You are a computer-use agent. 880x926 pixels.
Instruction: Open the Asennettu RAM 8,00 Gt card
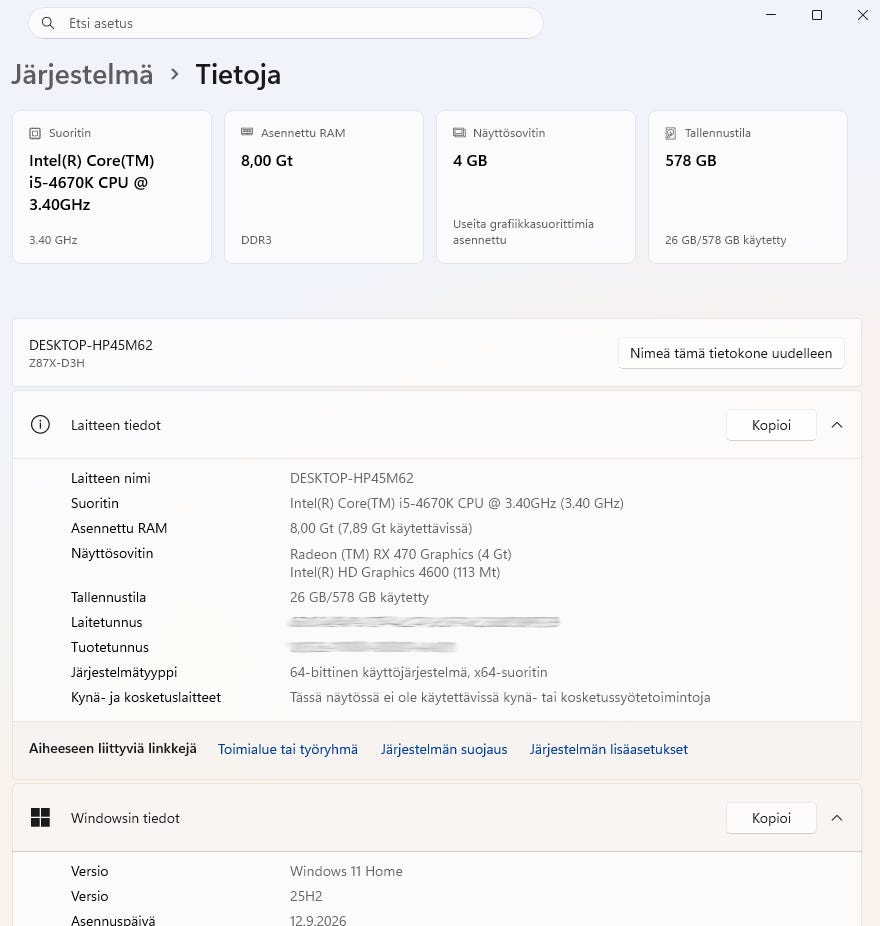tap(324, 187)
